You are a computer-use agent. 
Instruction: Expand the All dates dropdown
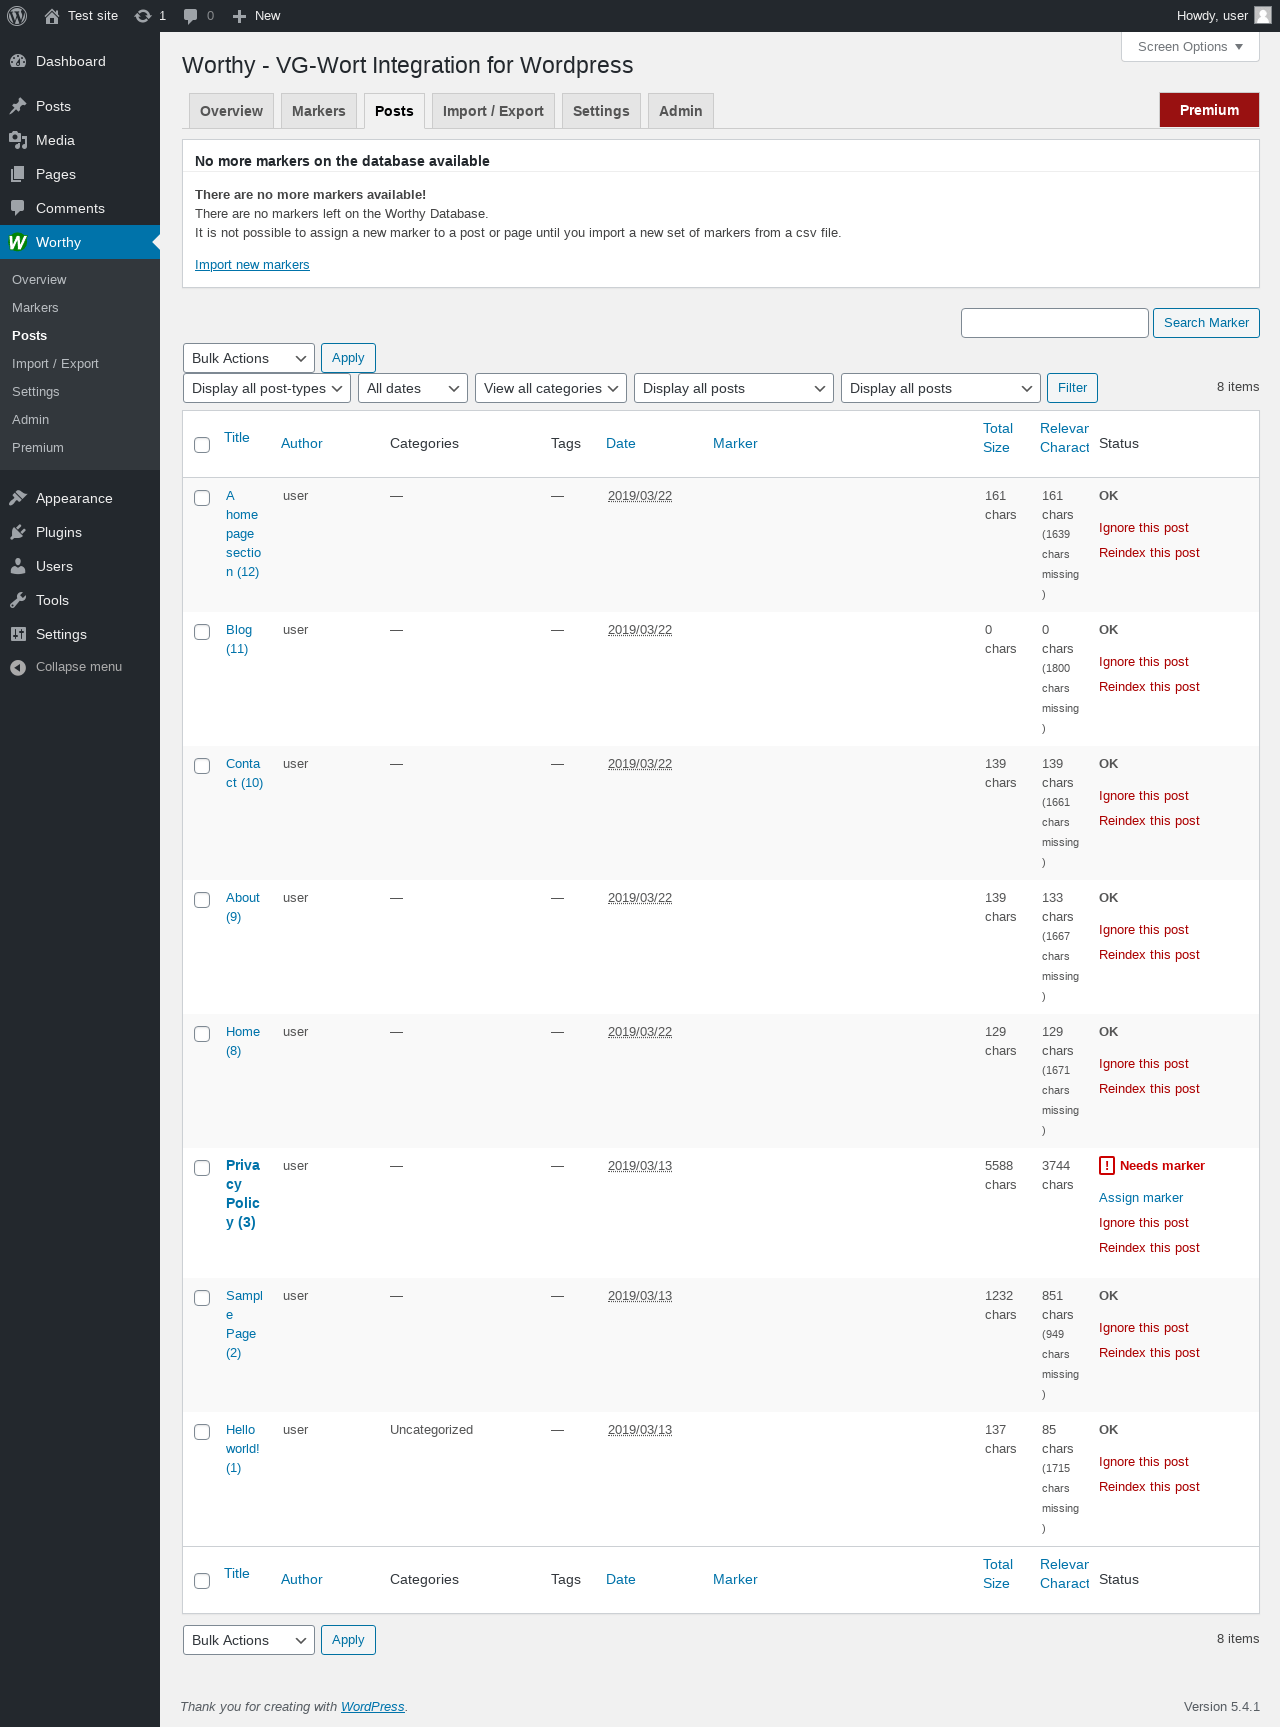pos(413,388)
